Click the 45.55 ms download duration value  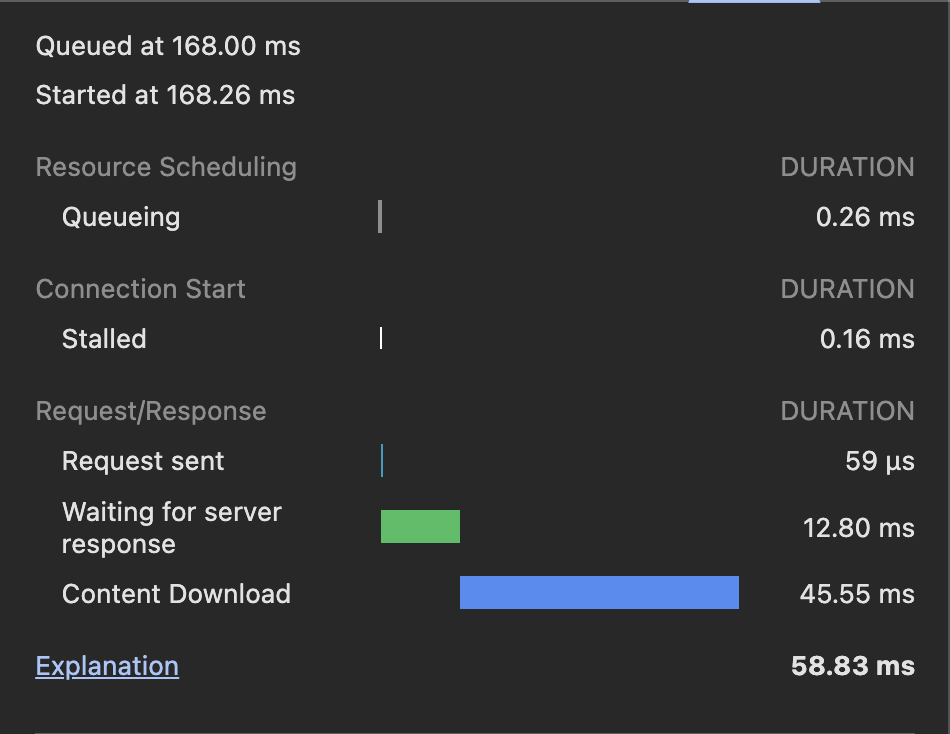click(857, 594)
